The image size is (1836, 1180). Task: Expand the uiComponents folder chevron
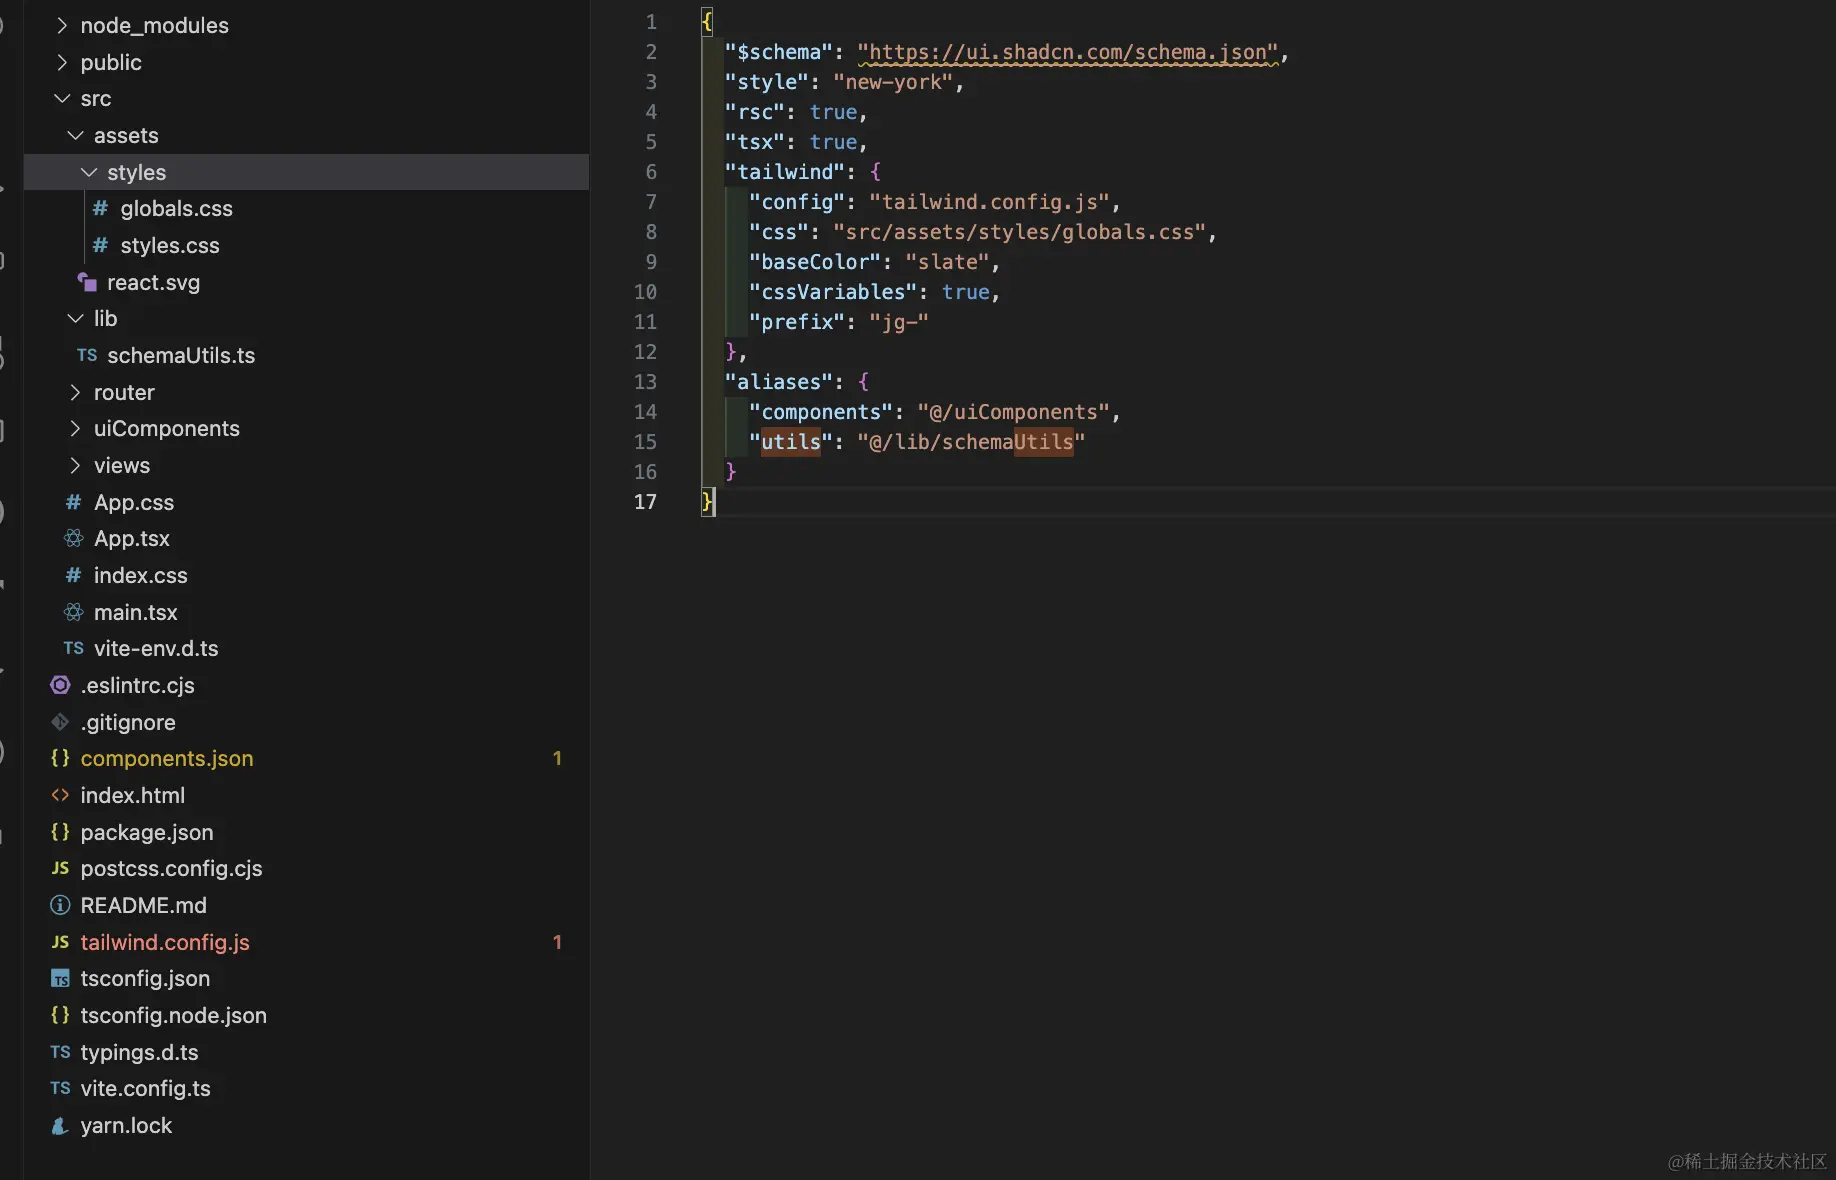click(x=75, y=428)
